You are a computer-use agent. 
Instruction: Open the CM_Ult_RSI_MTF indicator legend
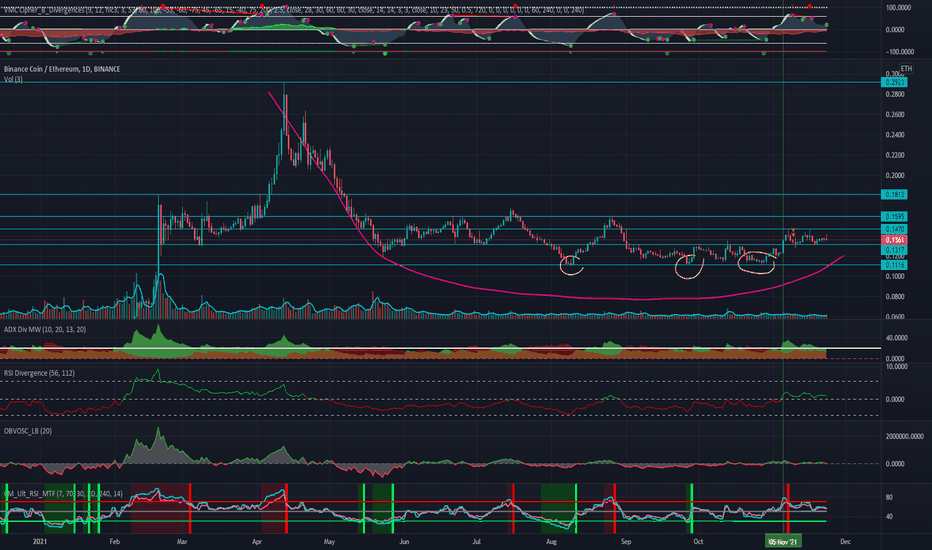coord(63,494)
